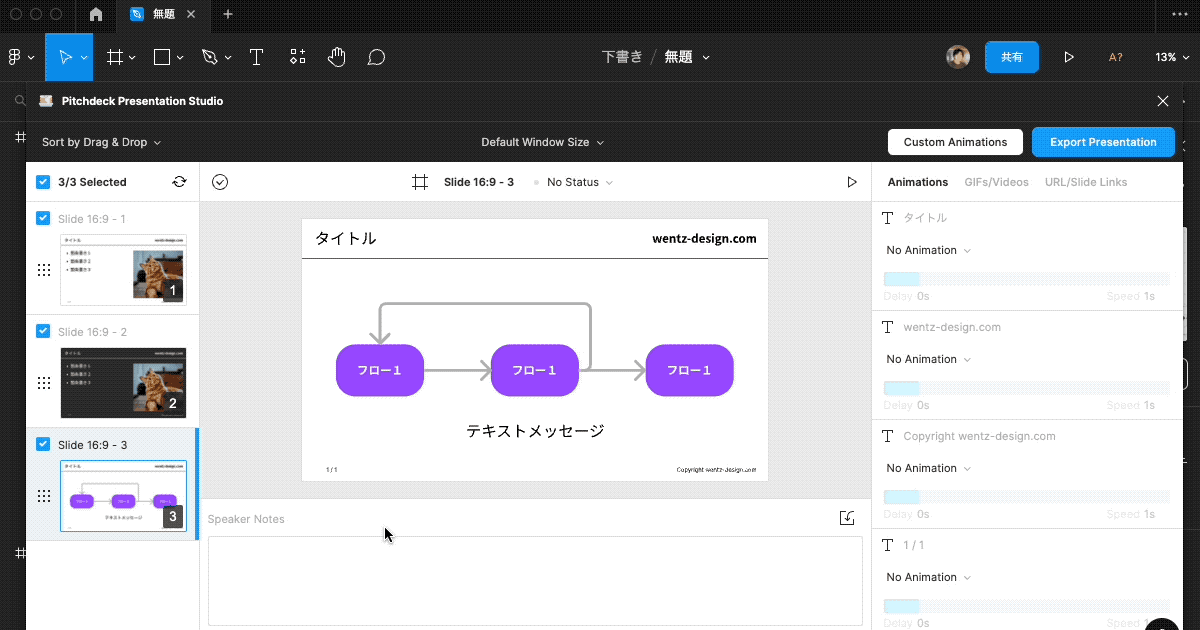Adjust the タイトル delay speed slider
1200x630 pixels.
[x=1026, y=279]
